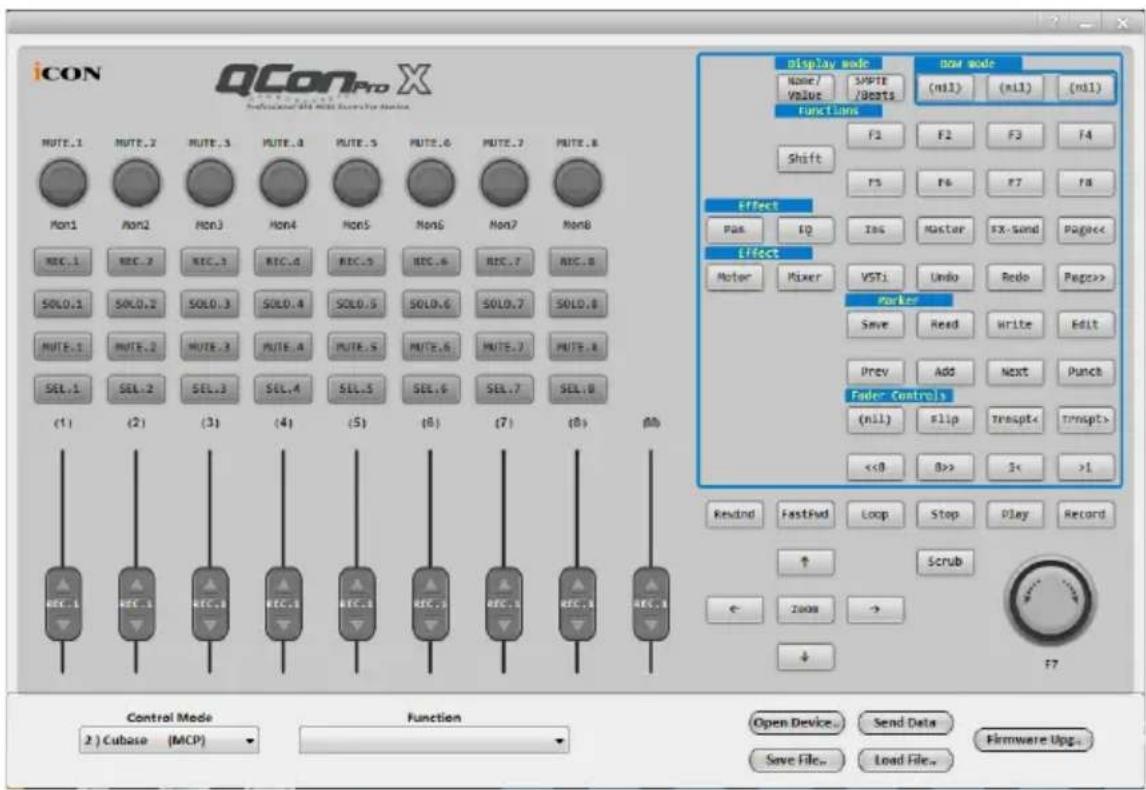
Task: Click the master fader handle on the far right
Action: click(x=650, y=604)
